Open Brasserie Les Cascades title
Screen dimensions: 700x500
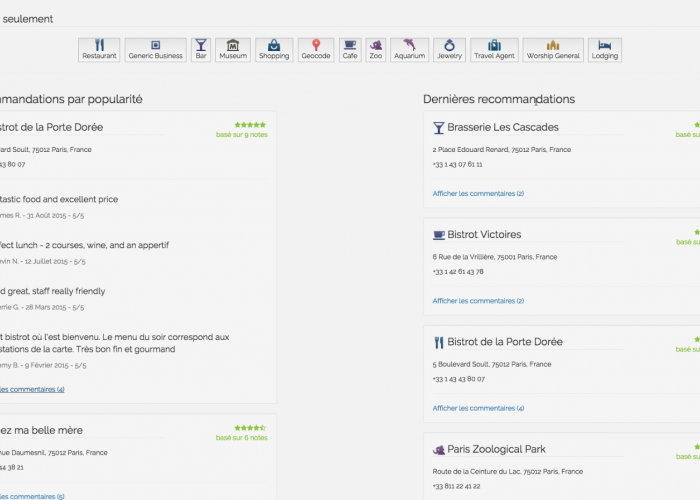[503, 127]
